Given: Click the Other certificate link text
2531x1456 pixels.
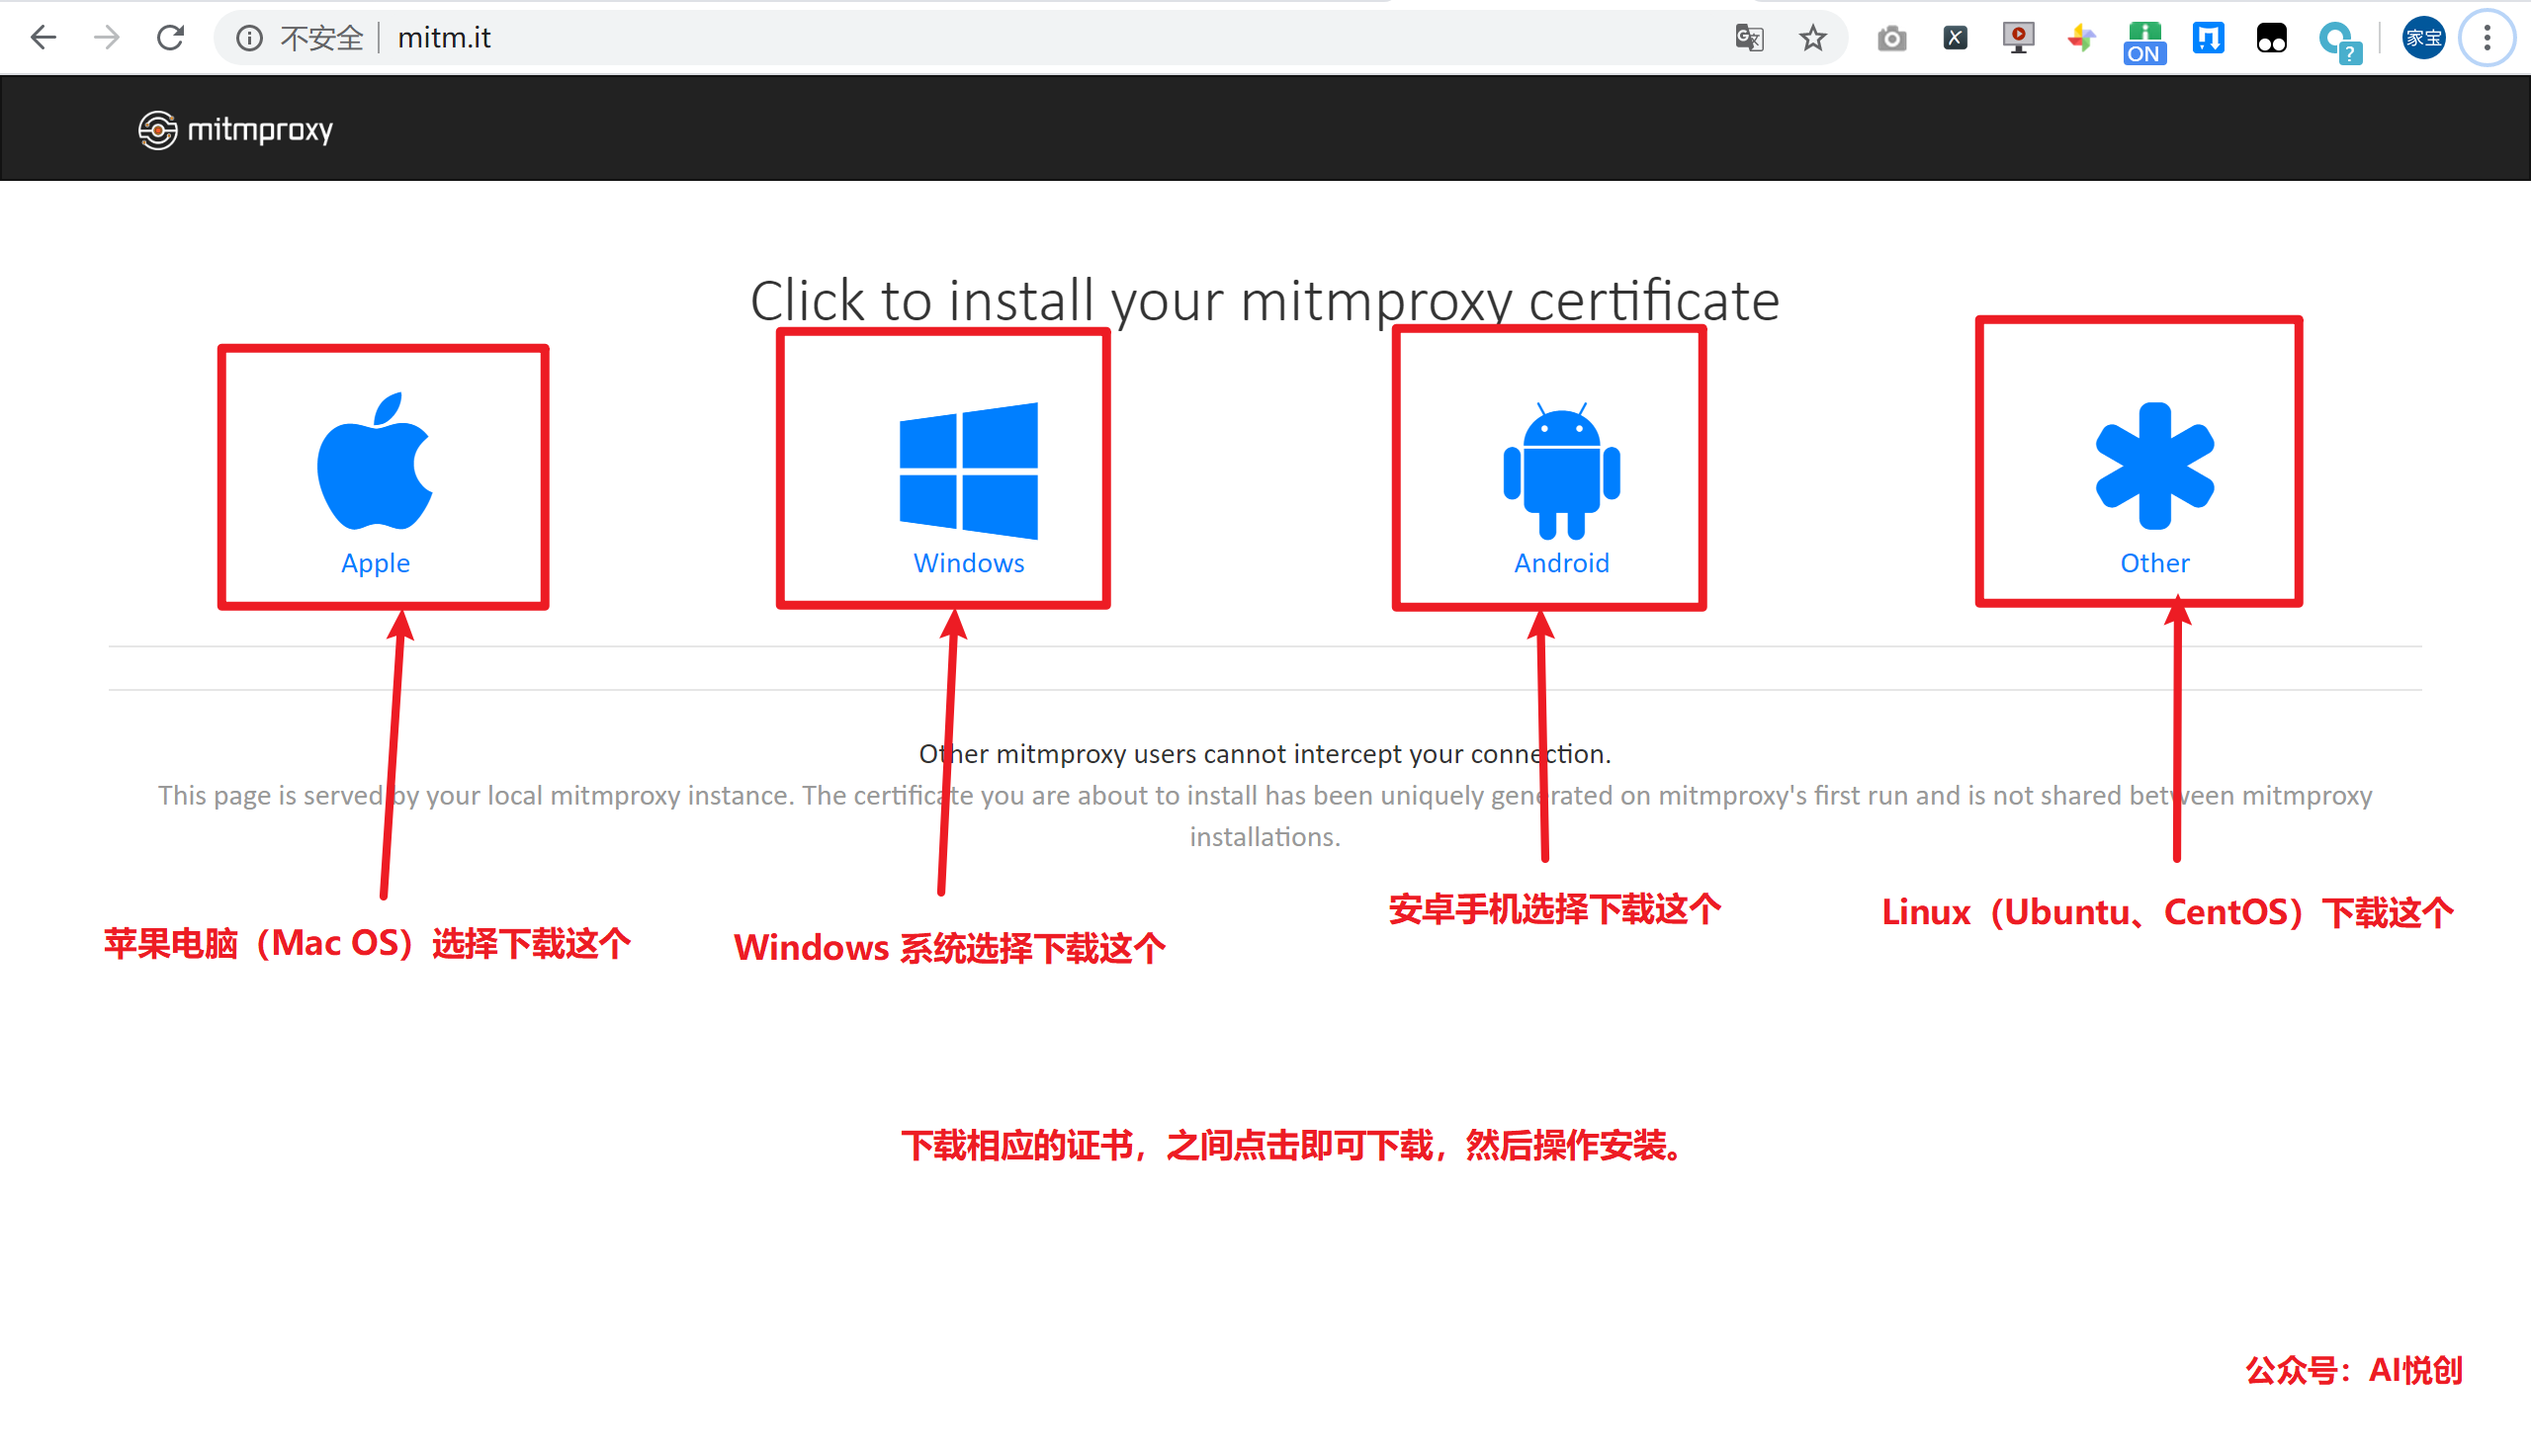Looking at the screenshot, I should coord(2155,563).
